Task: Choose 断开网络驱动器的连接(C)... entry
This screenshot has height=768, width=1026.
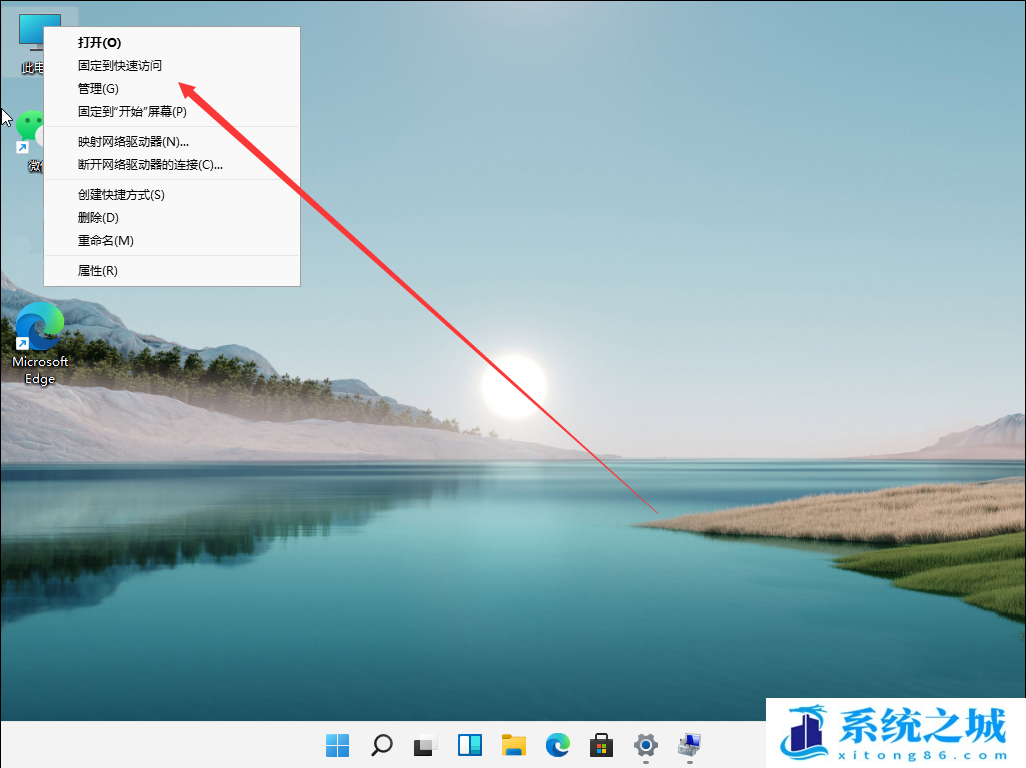Action: 172,164
